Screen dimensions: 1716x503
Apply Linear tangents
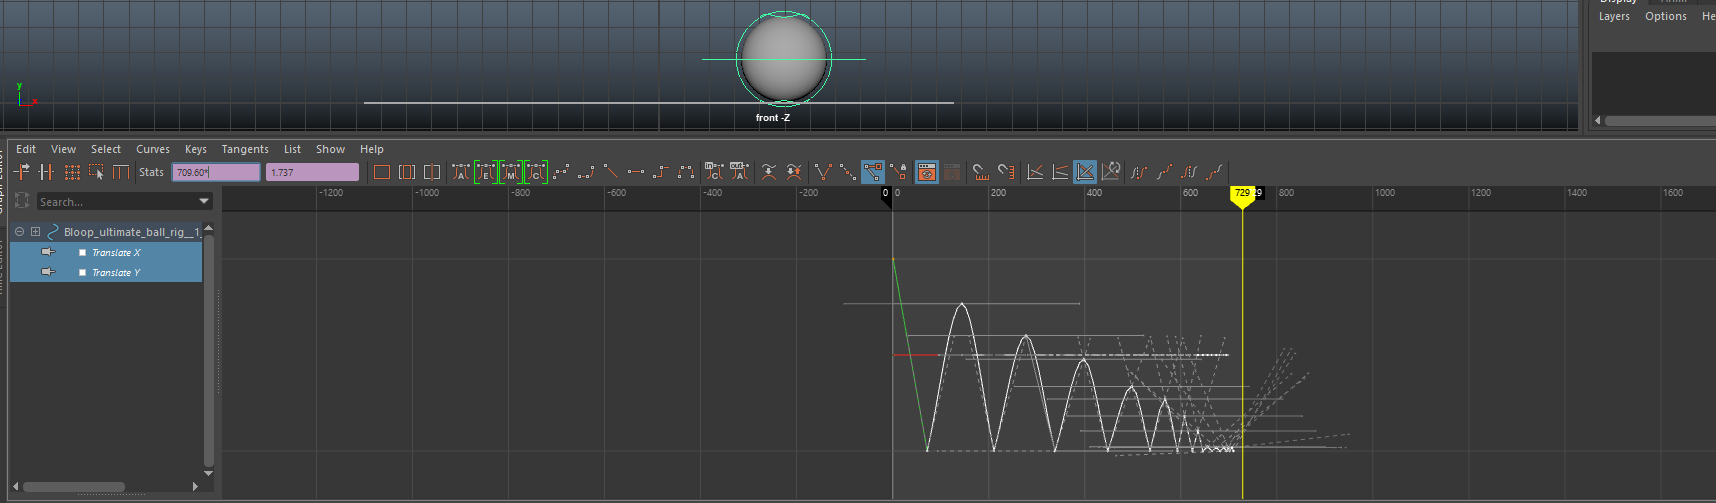[610, 172]
